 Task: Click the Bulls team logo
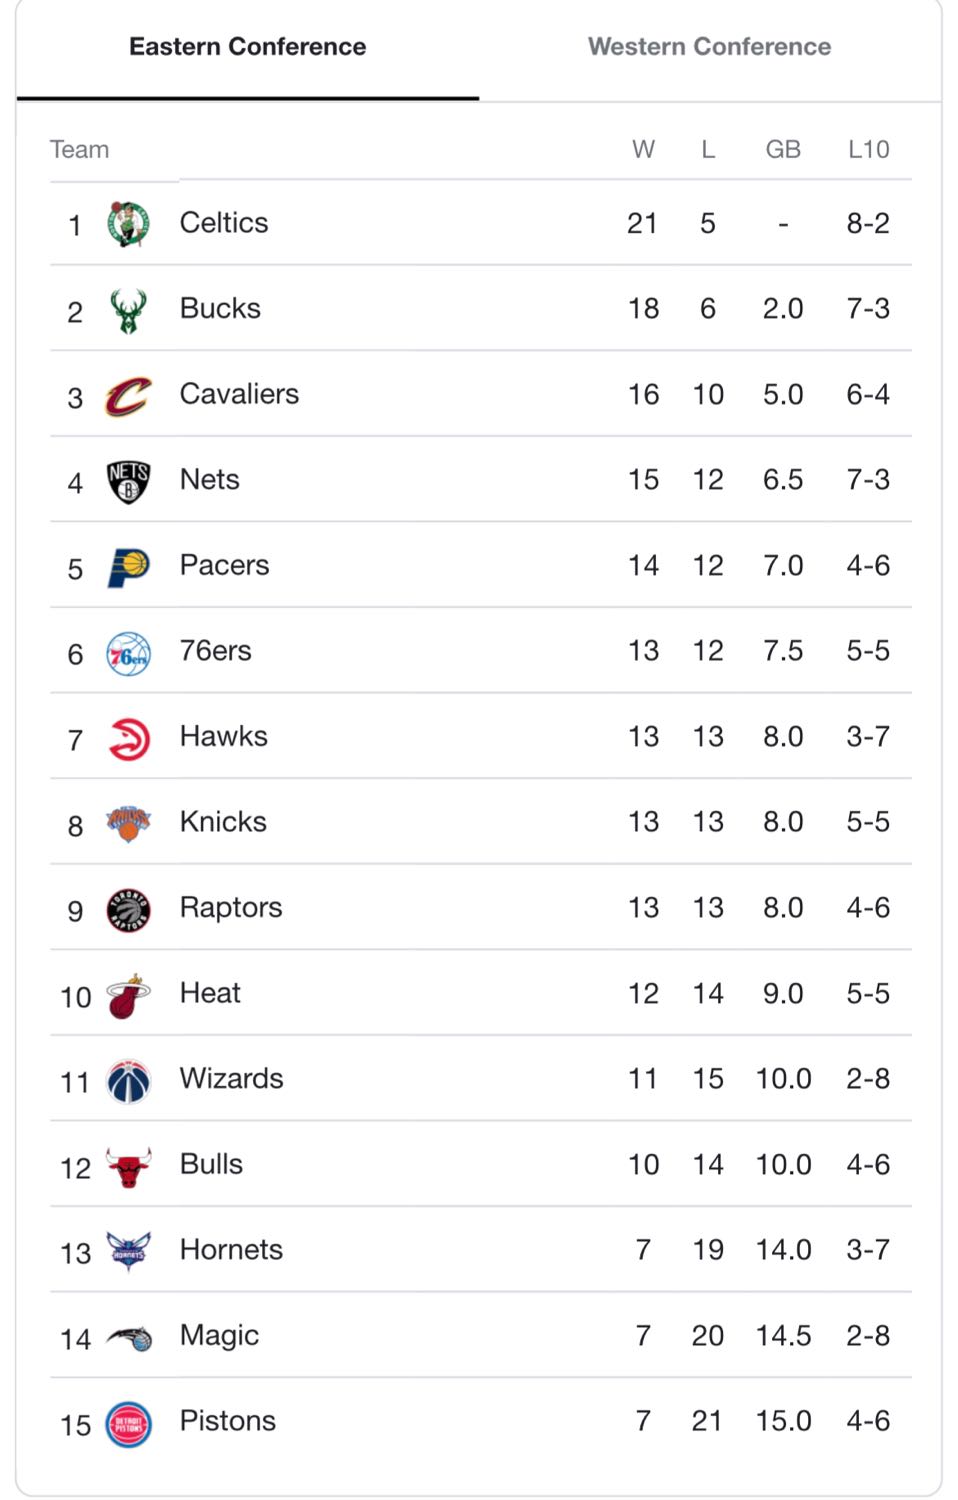click(128, 1167)
